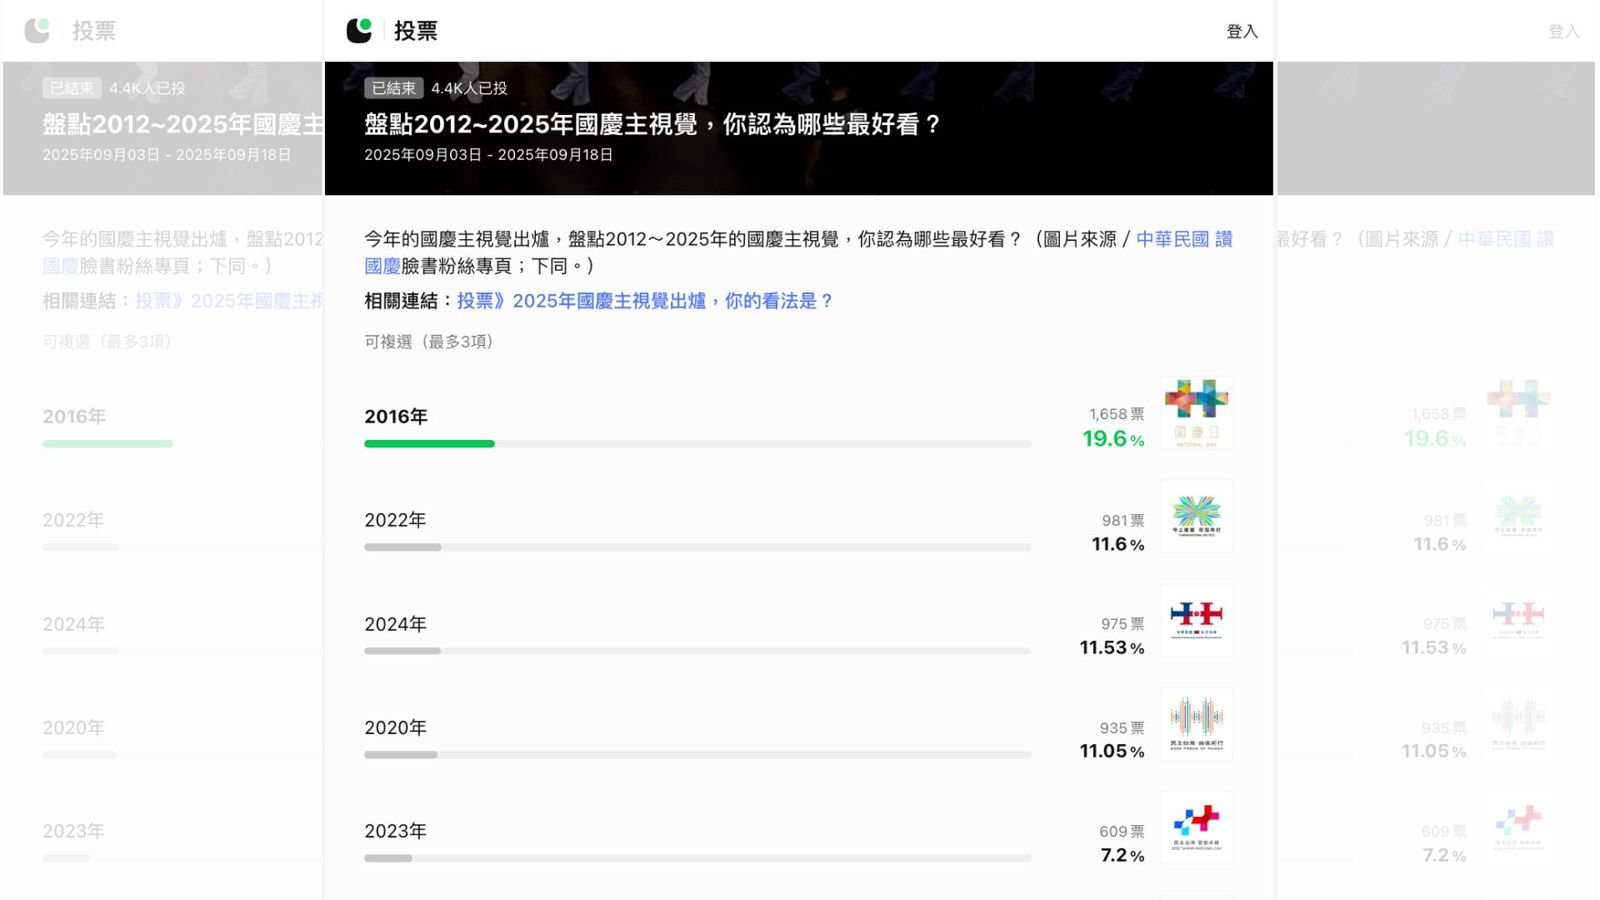Click the 已結束 status badge
The height and width of the screenshot is (900, 1600).
coord(392,88)
